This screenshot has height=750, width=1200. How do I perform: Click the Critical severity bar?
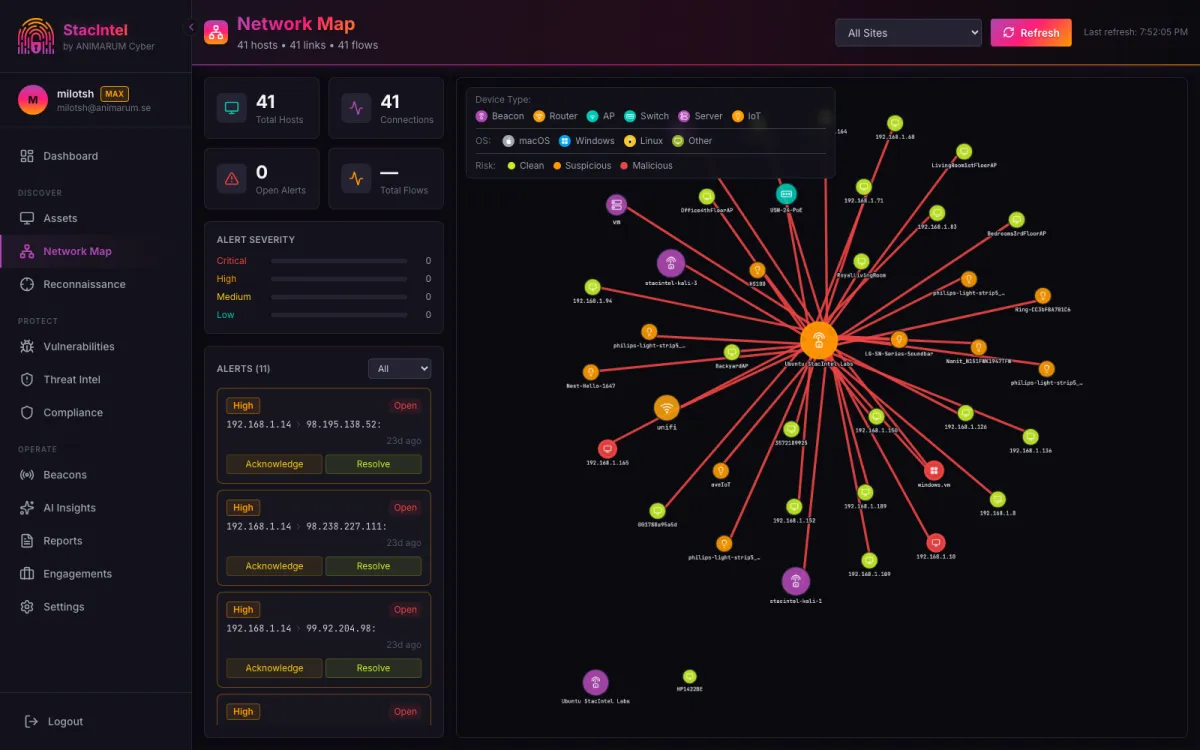339,261
